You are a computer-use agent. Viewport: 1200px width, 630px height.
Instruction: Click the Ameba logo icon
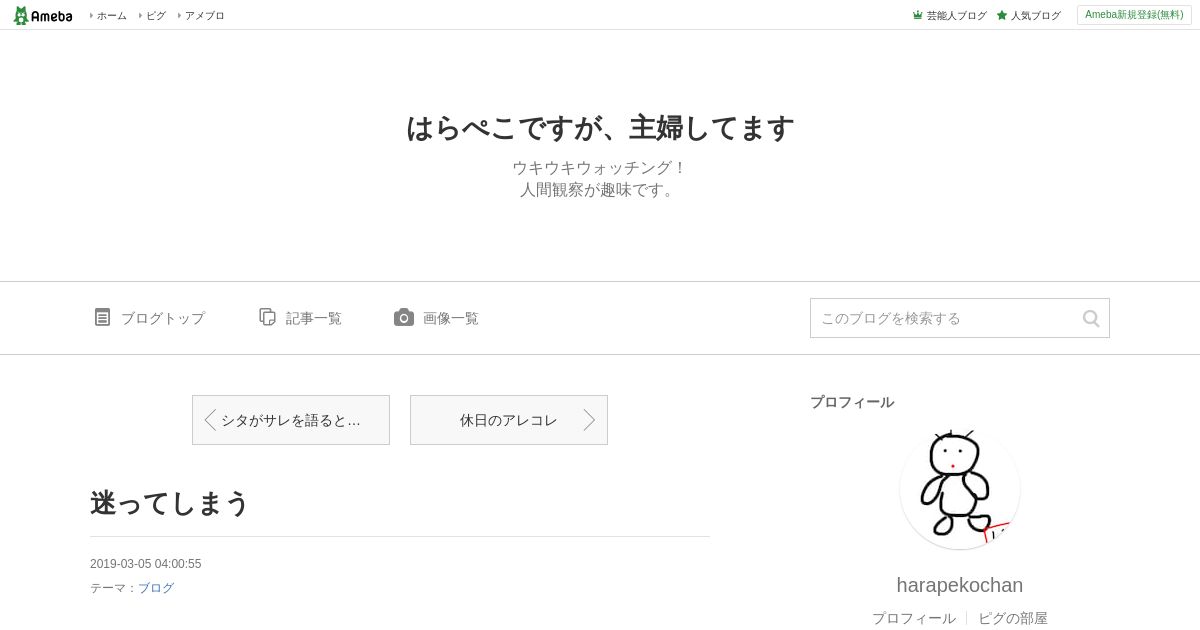coord(43,15)
